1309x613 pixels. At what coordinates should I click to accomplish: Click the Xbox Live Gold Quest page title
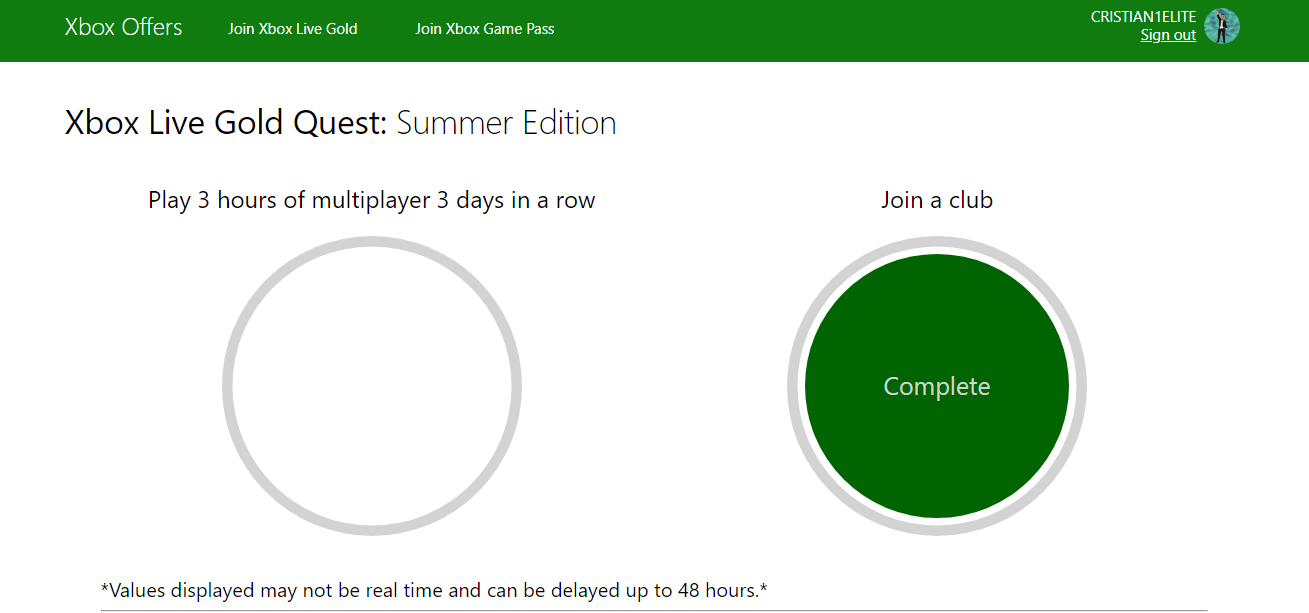point(340,122)
